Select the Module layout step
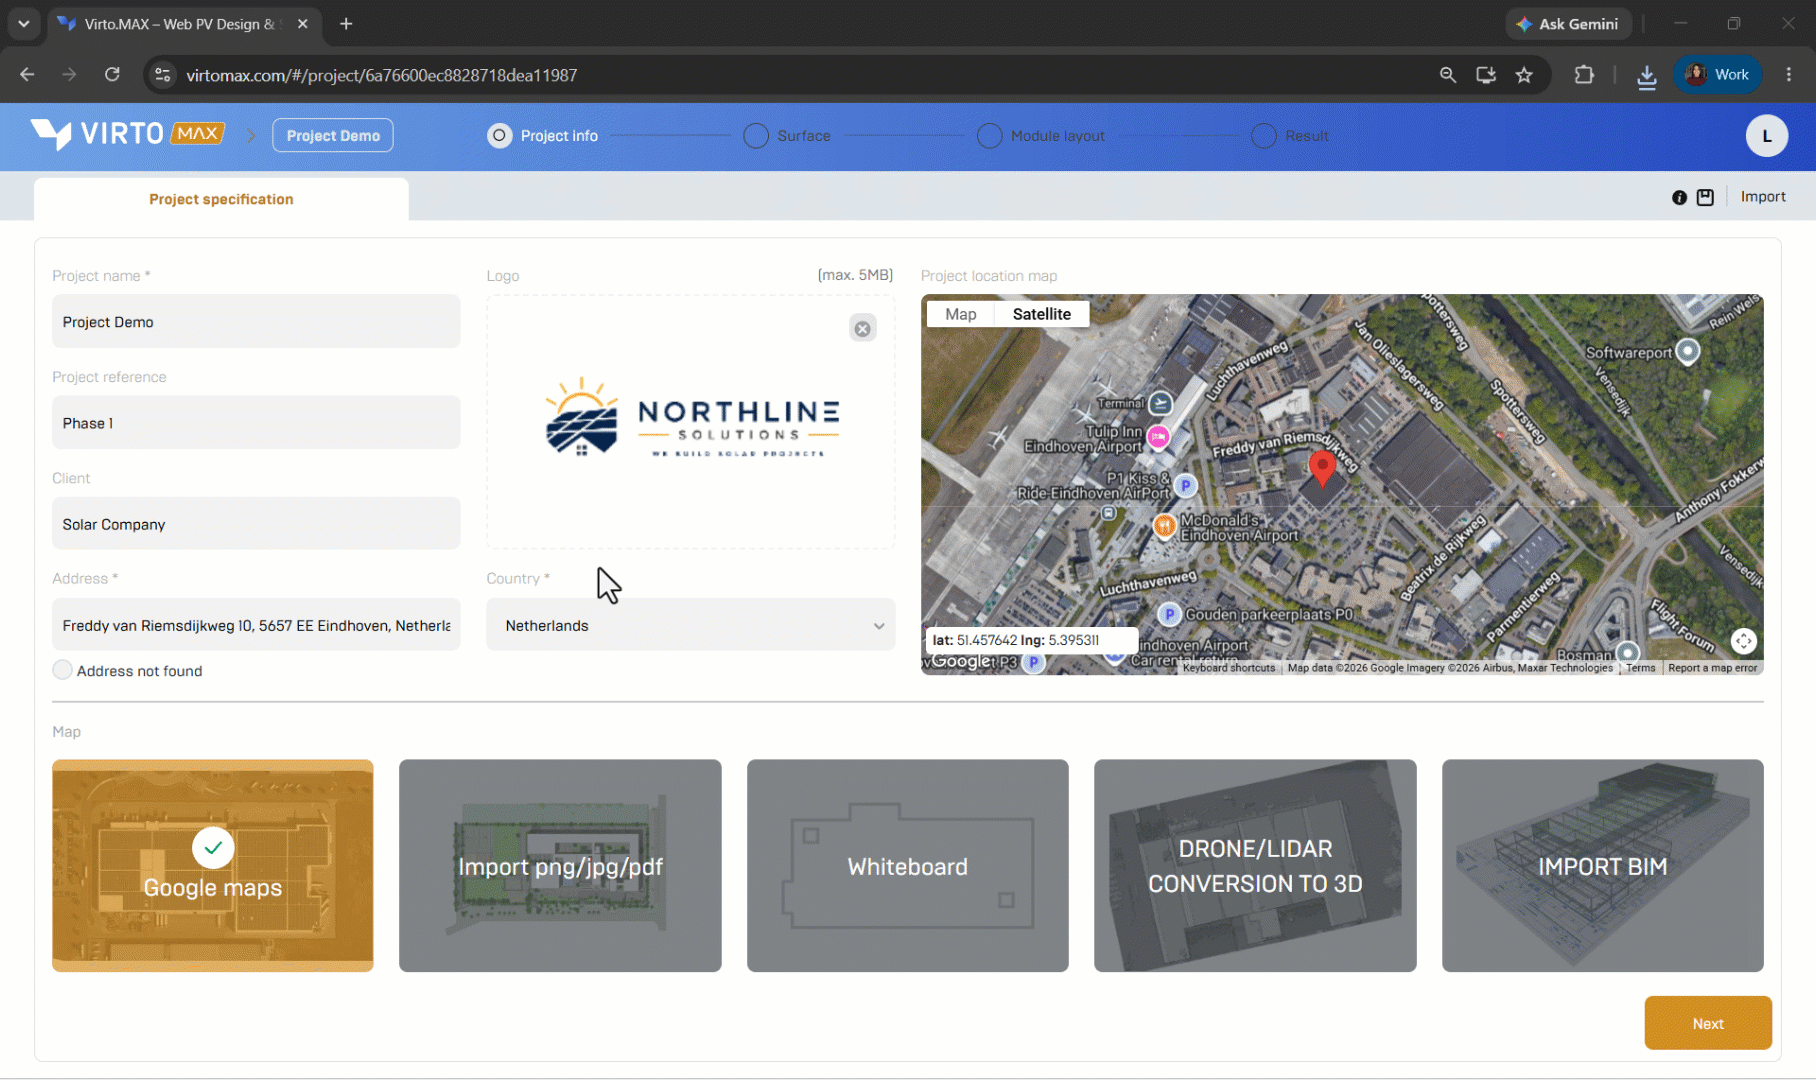Screen dimensions: 1816x1080 click(x=1041, y=136)
